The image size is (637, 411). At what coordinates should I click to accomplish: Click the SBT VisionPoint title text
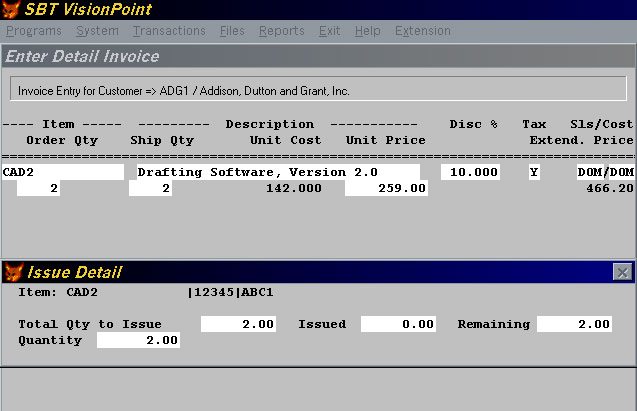point(88,9)
